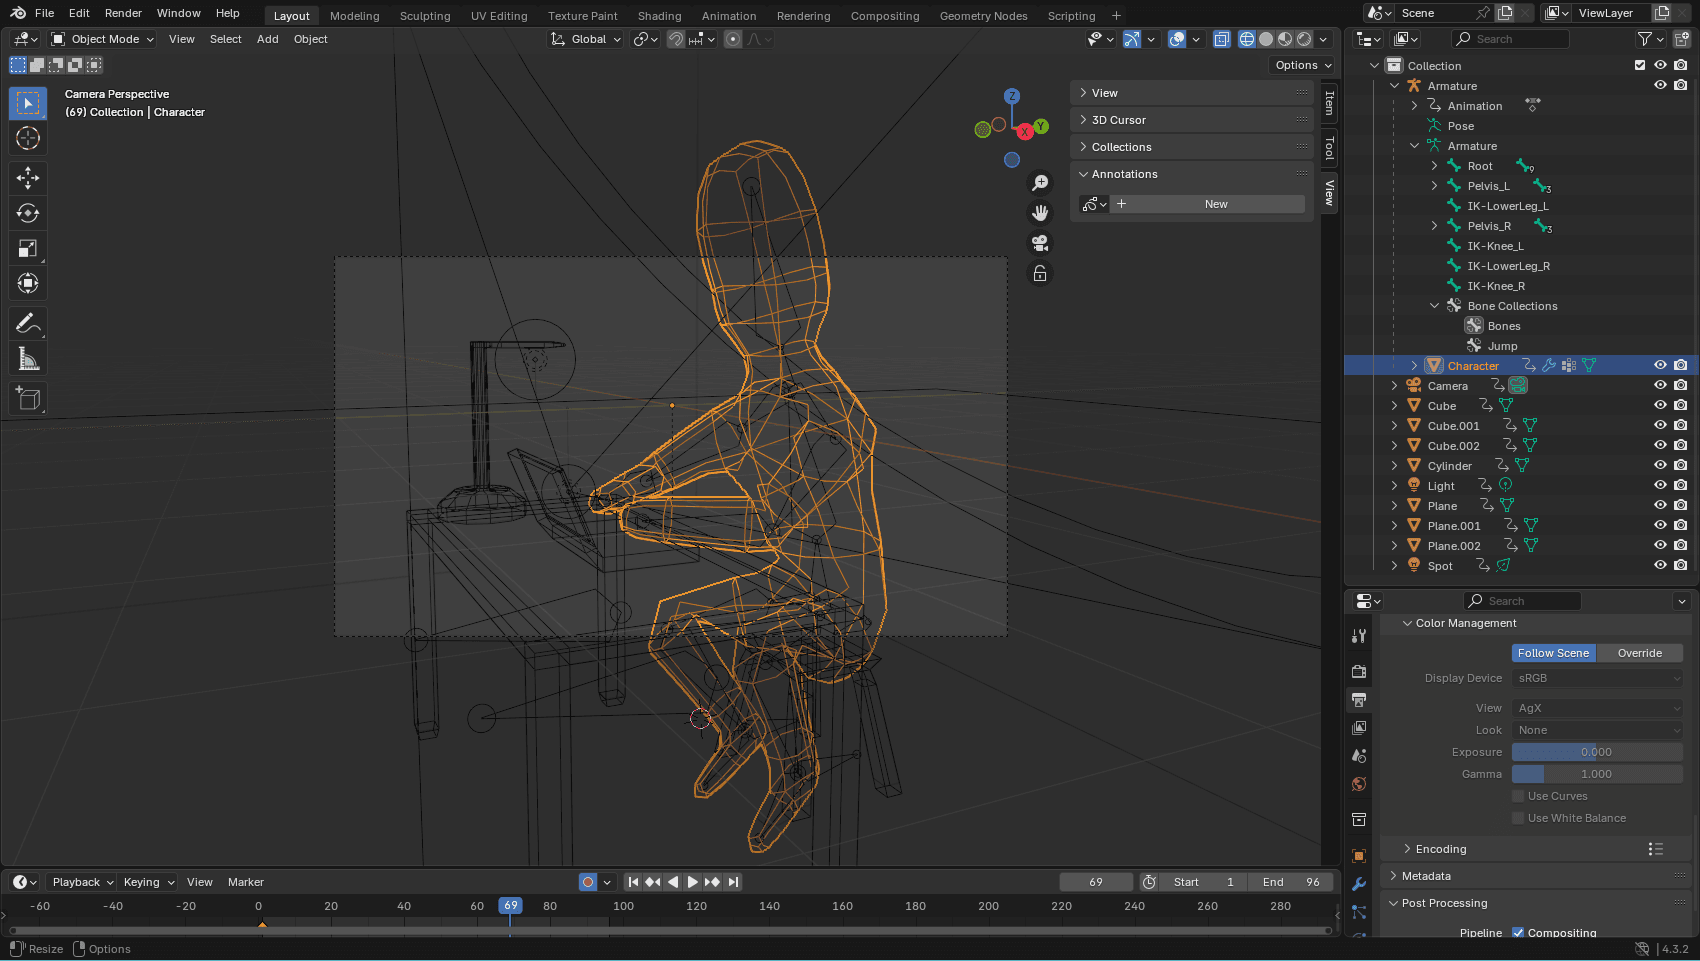1700x961 pixels.
Task: Open the Render menu
Action: (123, 13)
